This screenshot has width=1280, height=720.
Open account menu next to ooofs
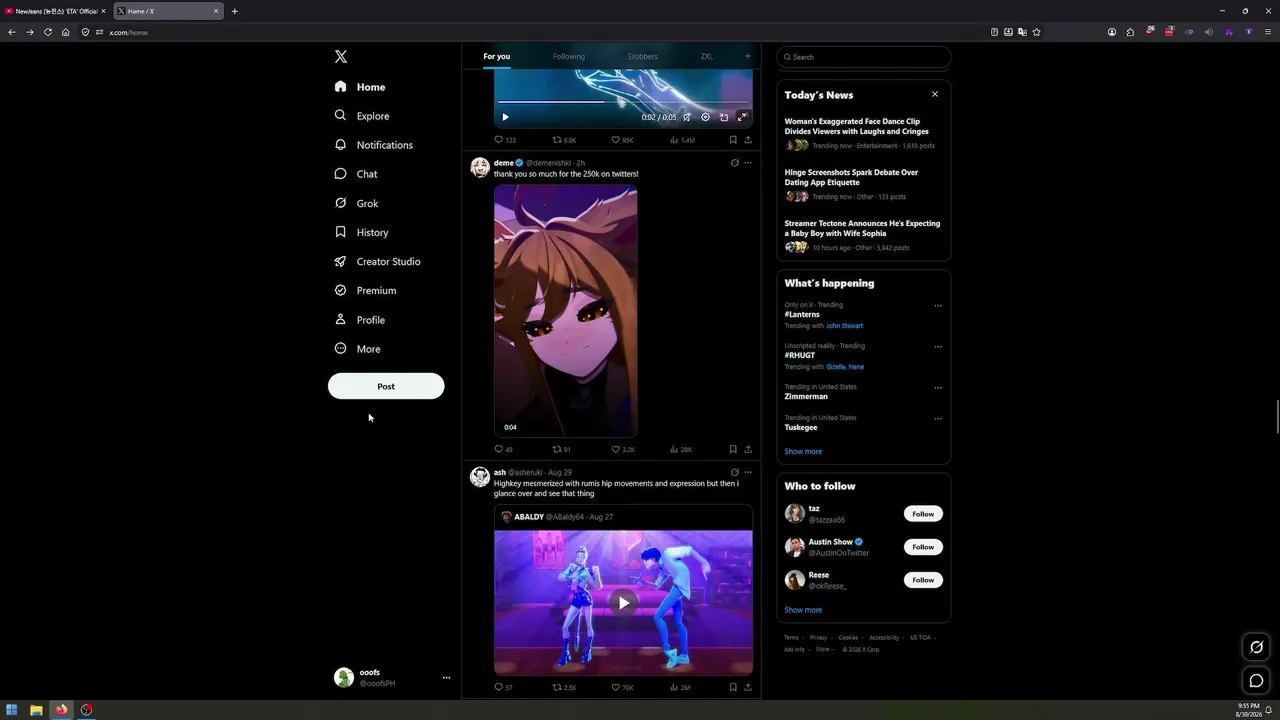pyautogui.click(x=446, y=678)
